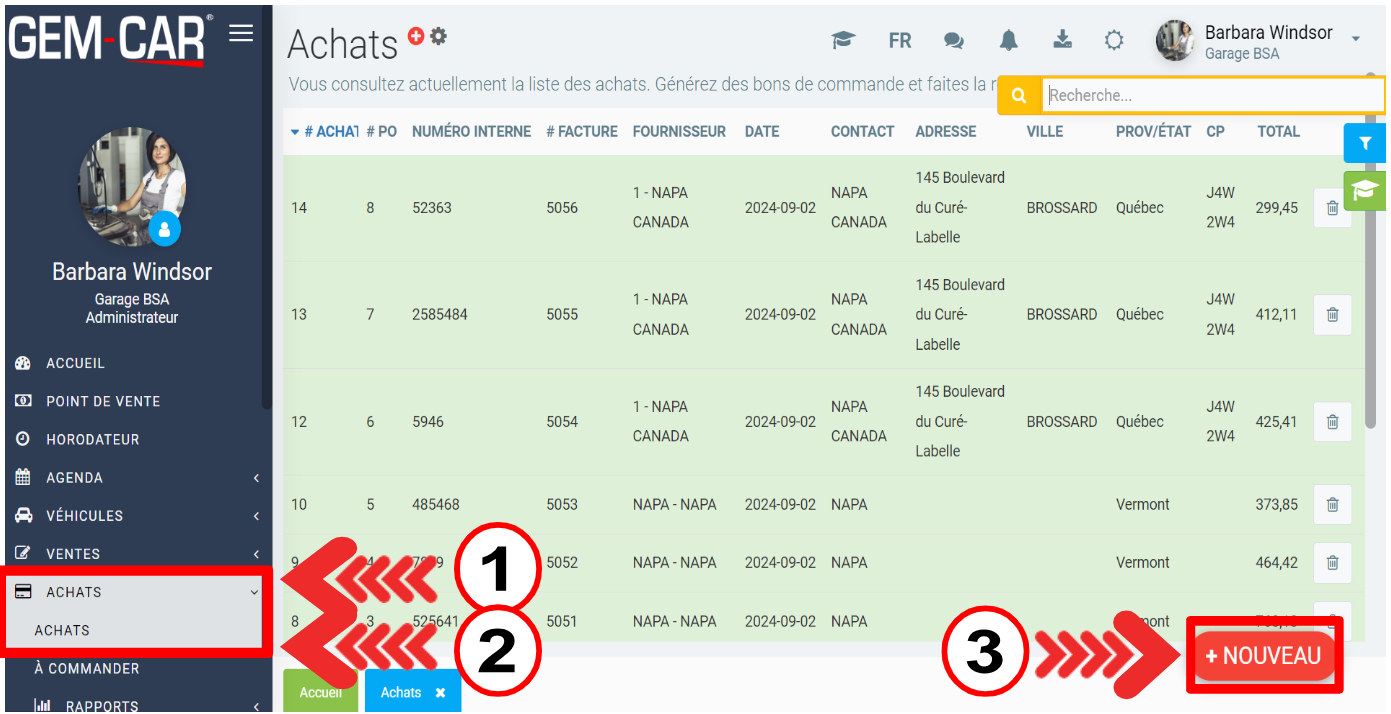Open settings gear beside Achats title
Screen dimensions: 1391x714
pyautogui.click(x=438, y=37)
